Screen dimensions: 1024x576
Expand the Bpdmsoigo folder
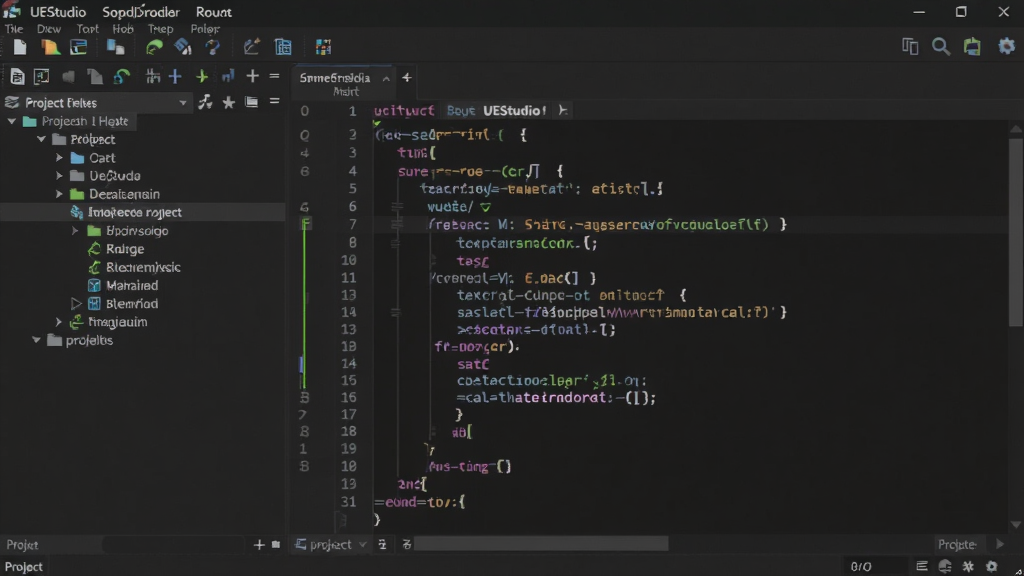75,231
